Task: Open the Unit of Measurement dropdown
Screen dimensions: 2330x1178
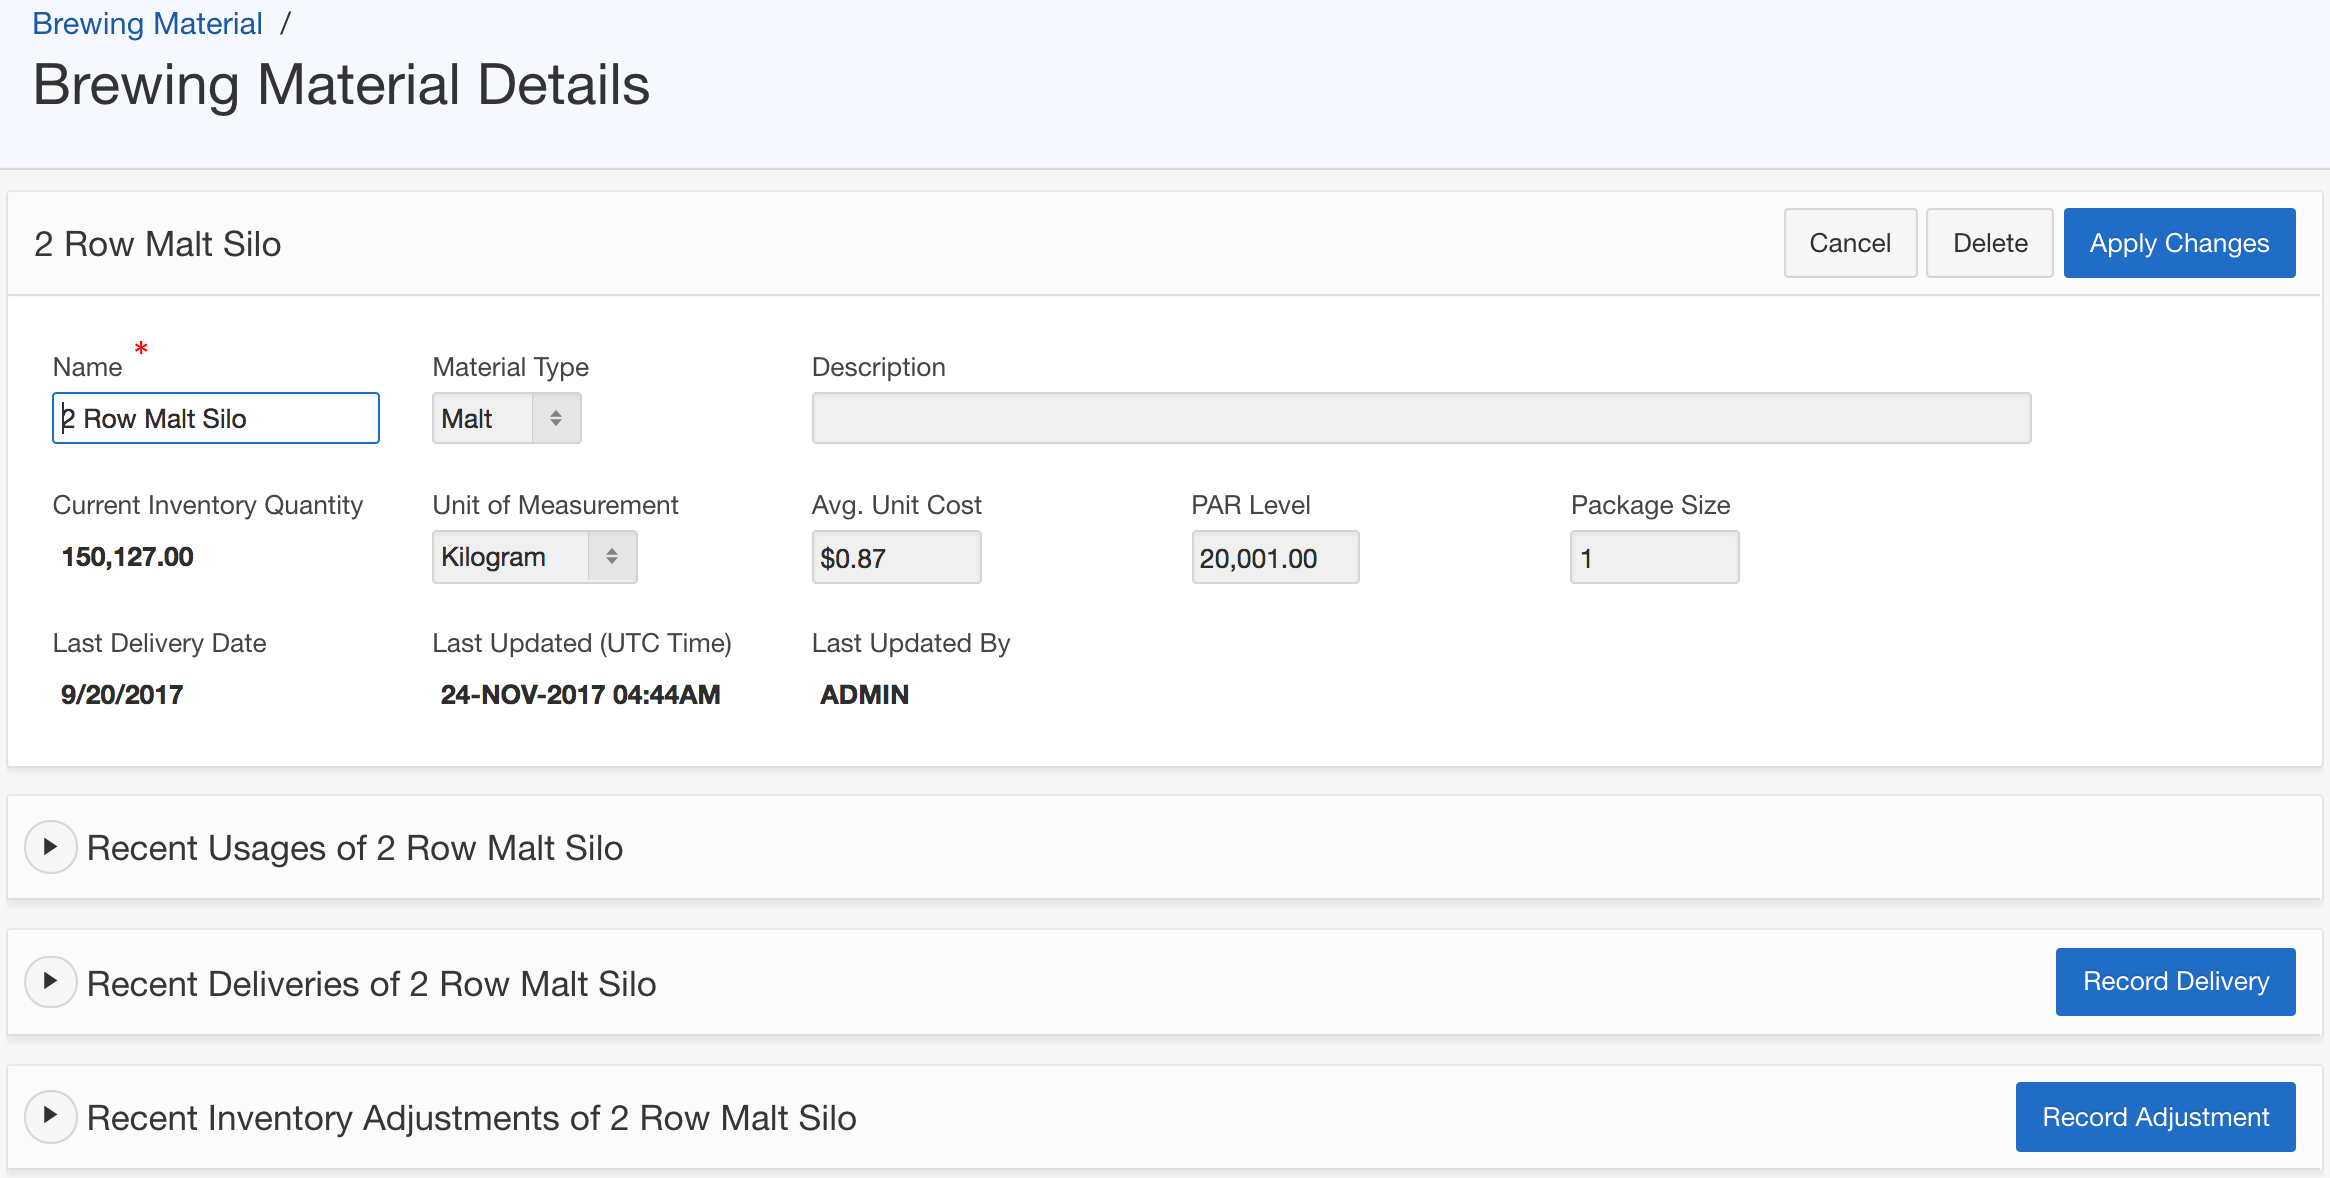Action: click(534, 557)
